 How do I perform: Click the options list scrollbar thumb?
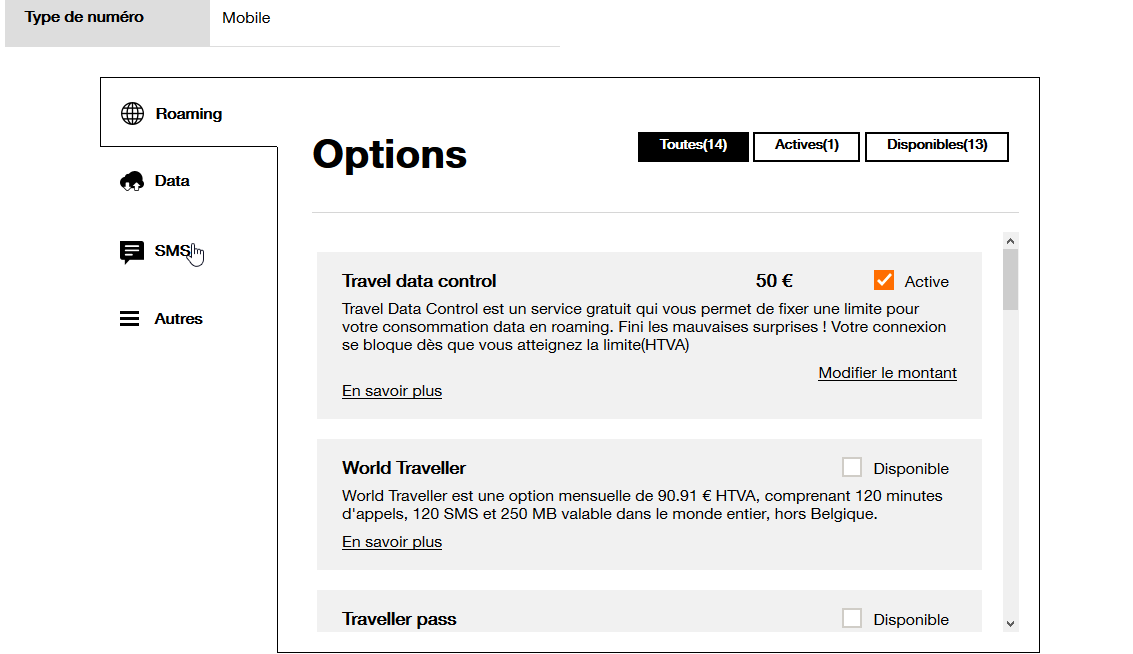[1010, 280]
